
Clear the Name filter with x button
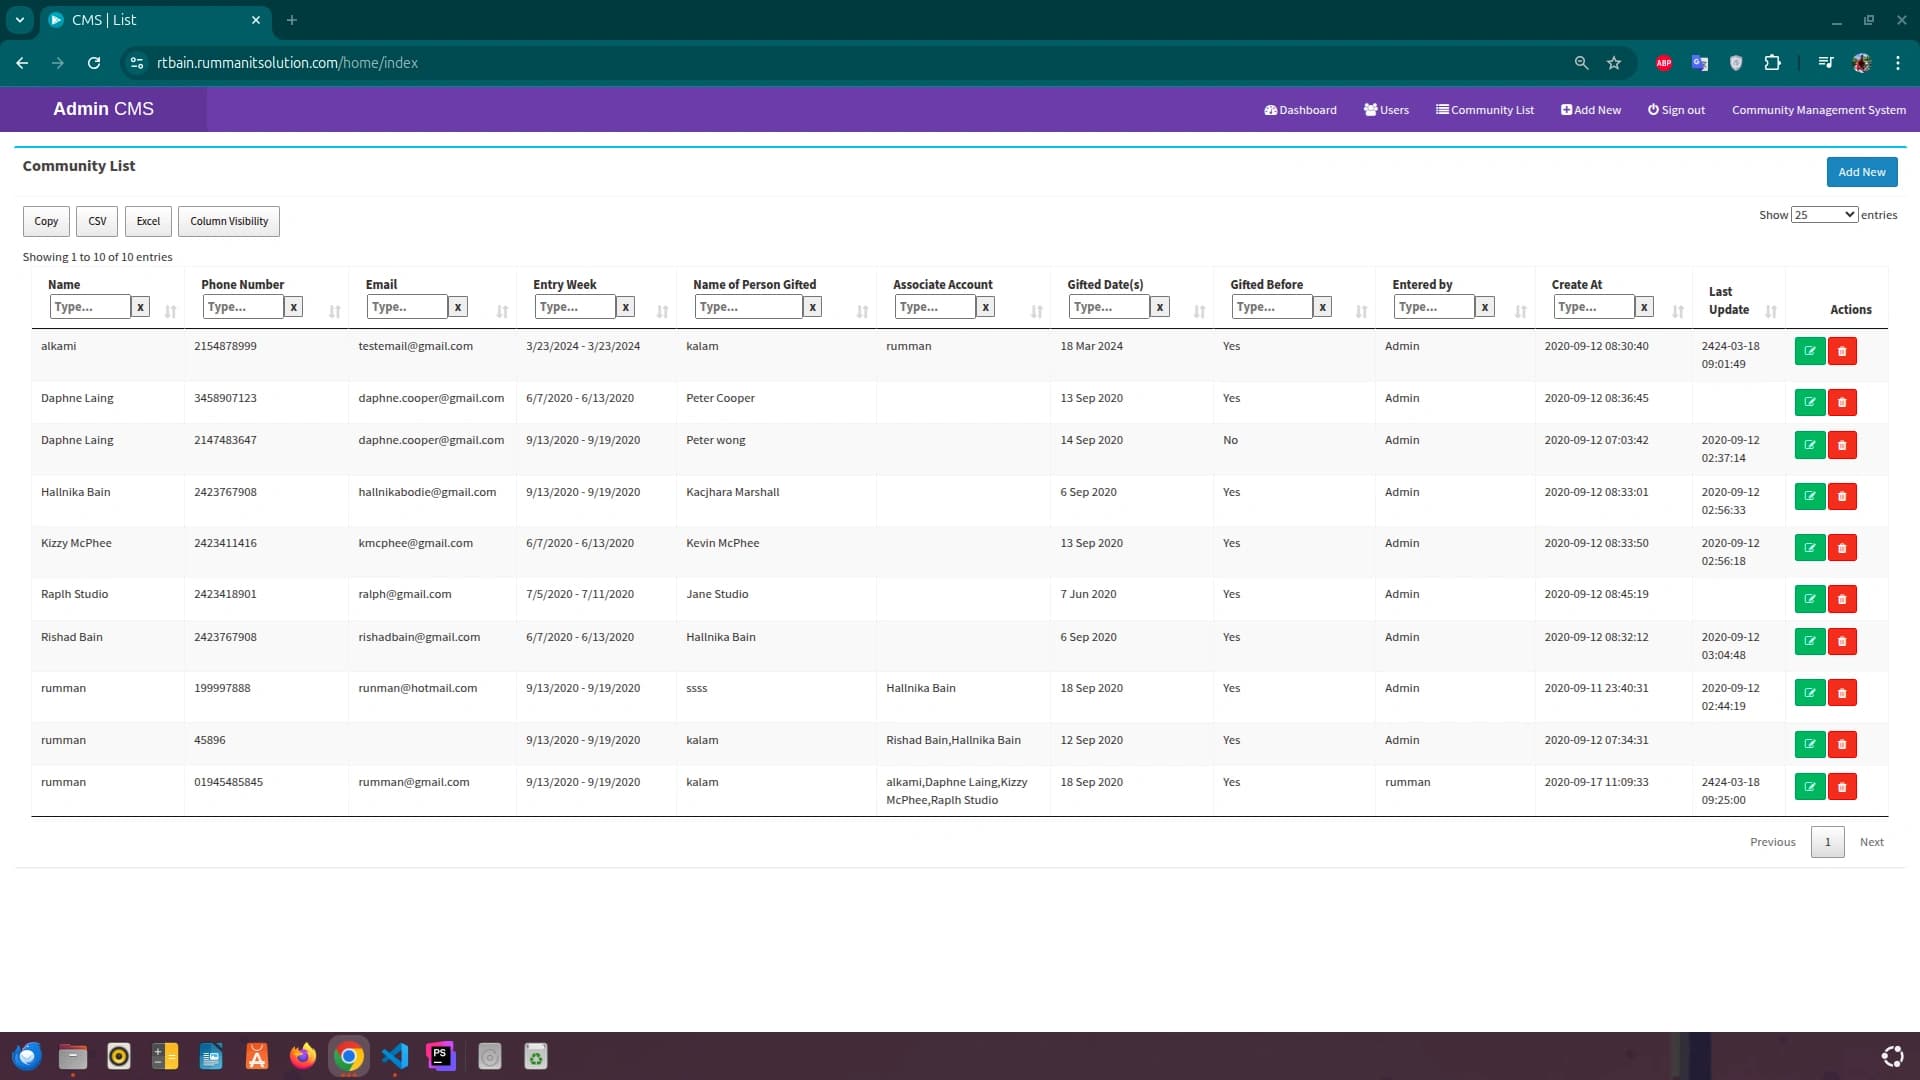141,307
